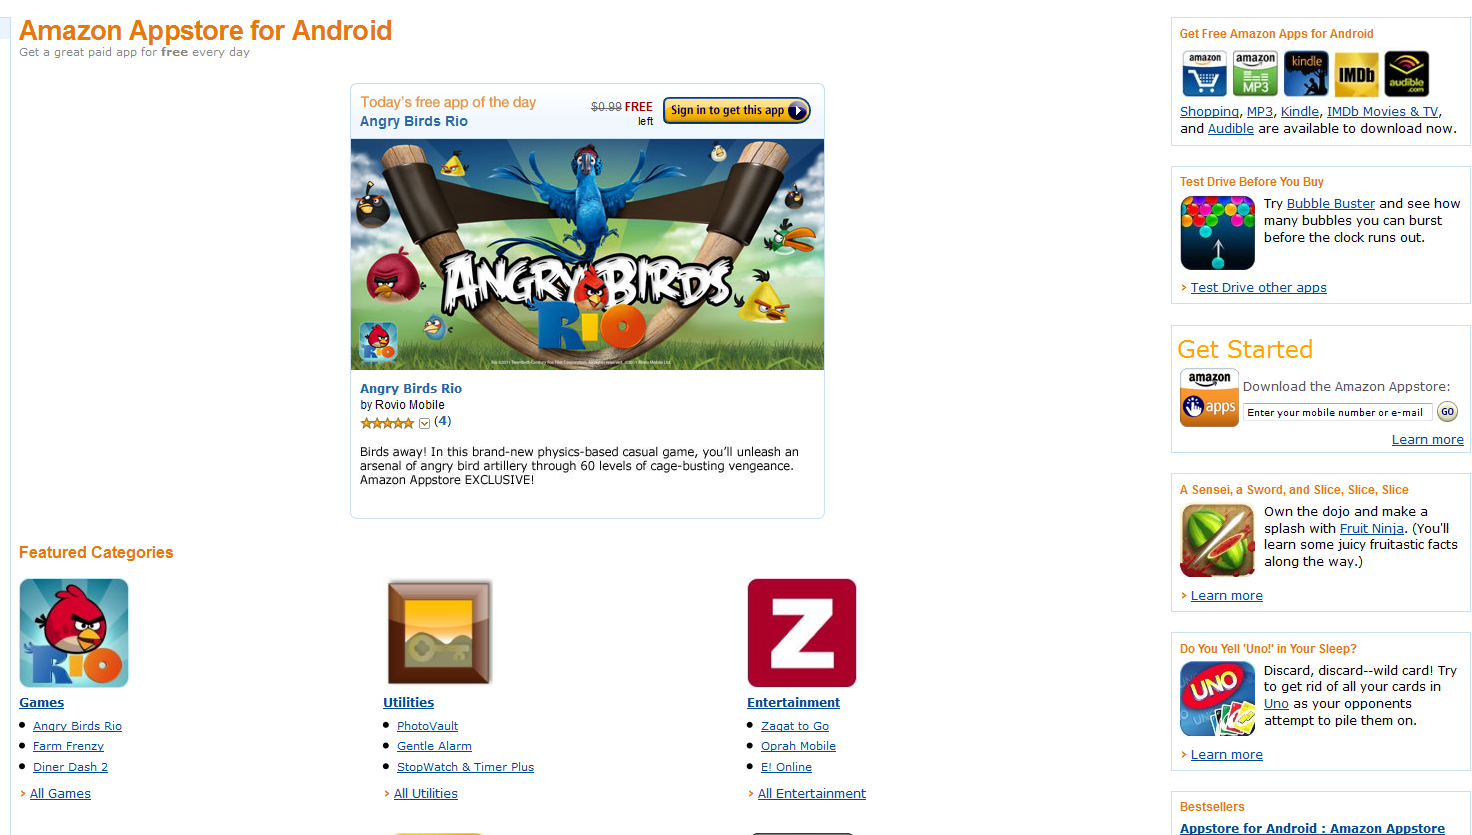This screenshot has width=1472, height=835.
Task: Click the mobile number or e-mail field
Action: (x=1338, y=412)
